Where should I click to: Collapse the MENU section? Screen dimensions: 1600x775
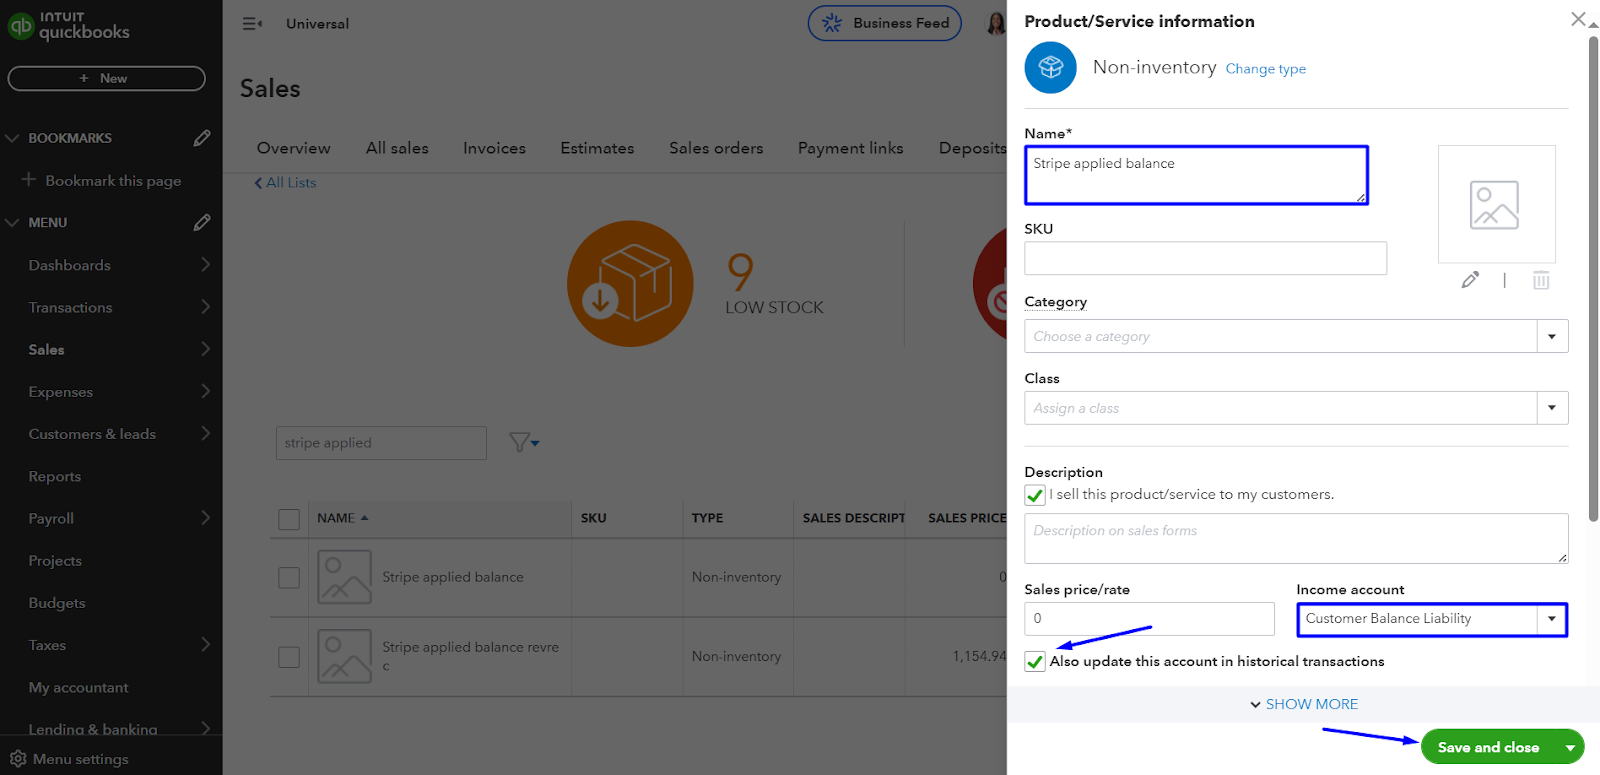click(x=12, y=222)
